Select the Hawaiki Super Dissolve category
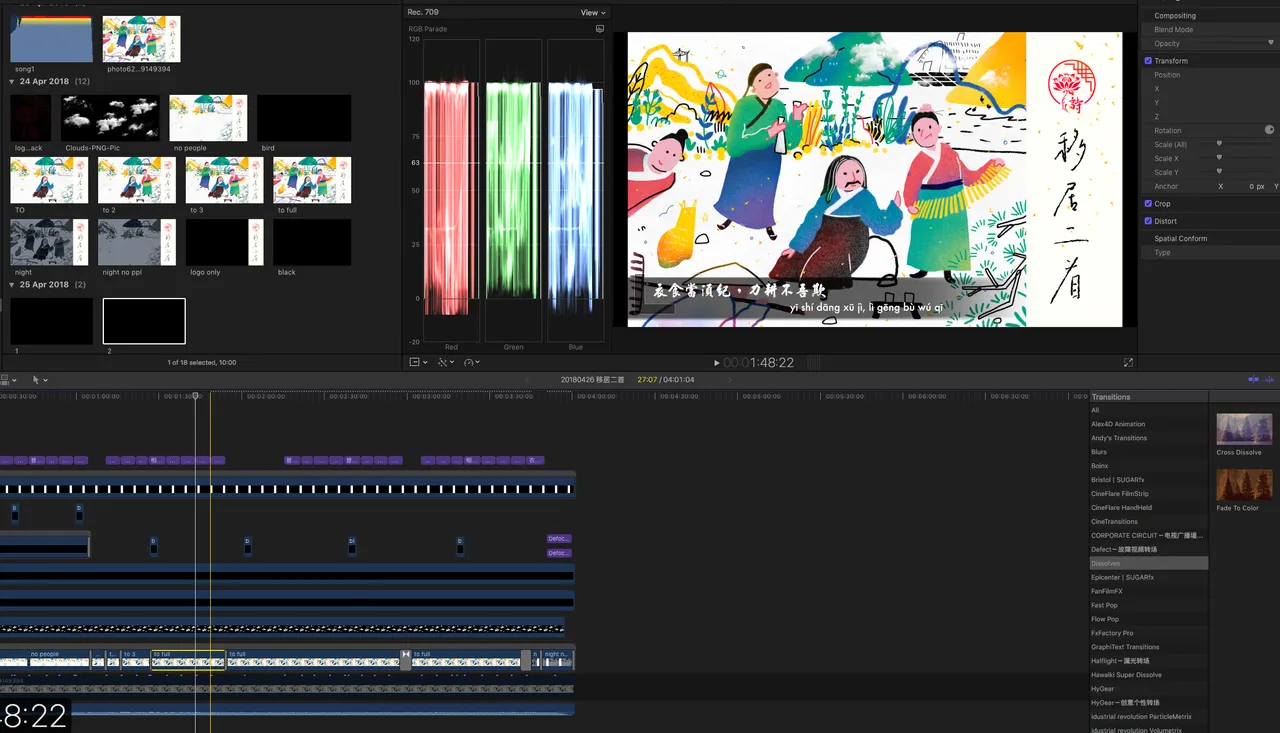Image resolution: width=1280 pixels, height=733 pixels. click(x=1149, y=675)
